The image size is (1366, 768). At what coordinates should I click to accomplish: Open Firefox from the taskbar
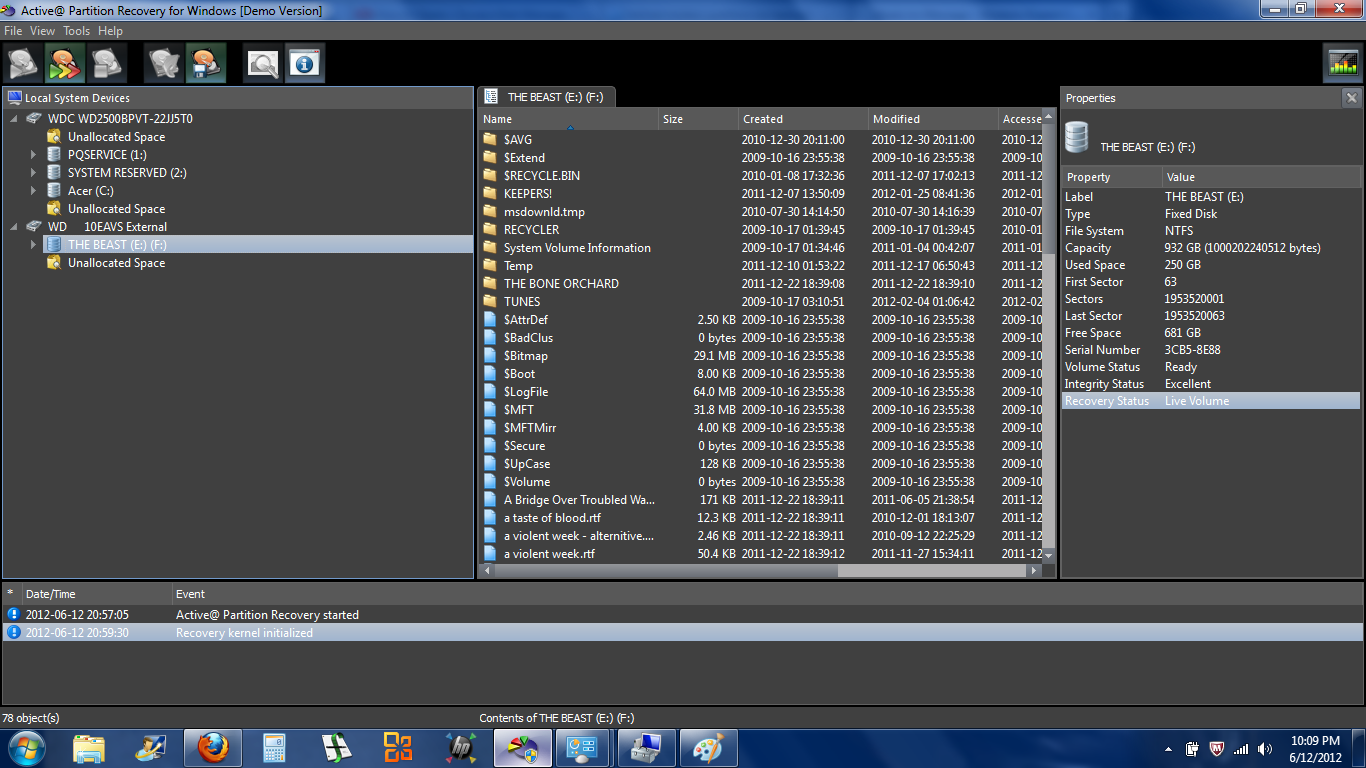[x=212, y=748]
